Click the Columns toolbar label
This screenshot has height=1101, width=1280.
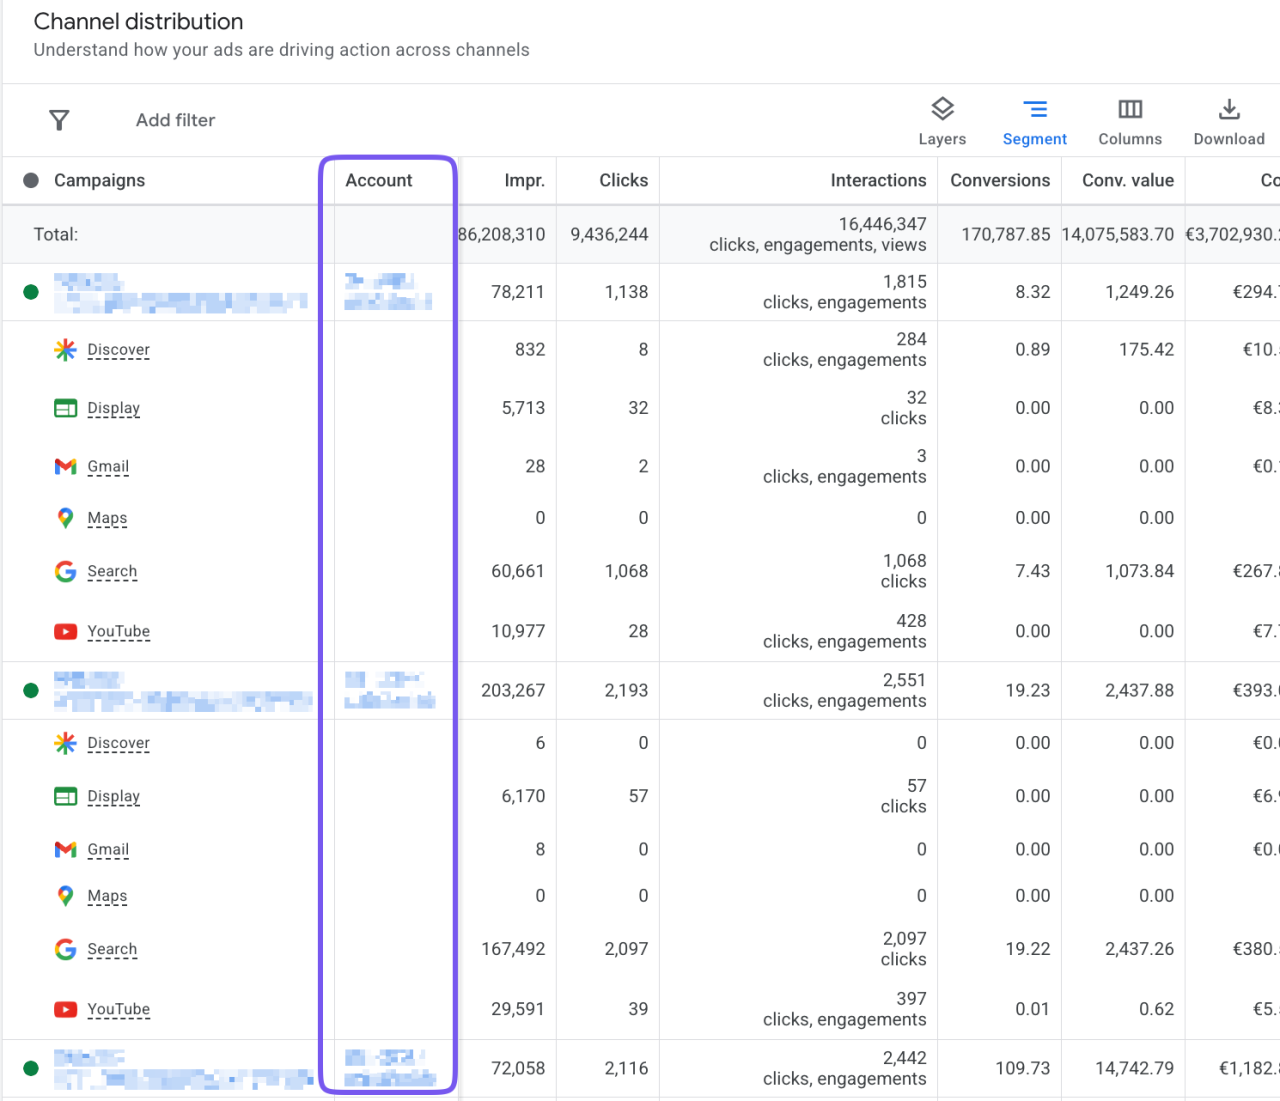pyautogui.click(x=1129, y=139)
